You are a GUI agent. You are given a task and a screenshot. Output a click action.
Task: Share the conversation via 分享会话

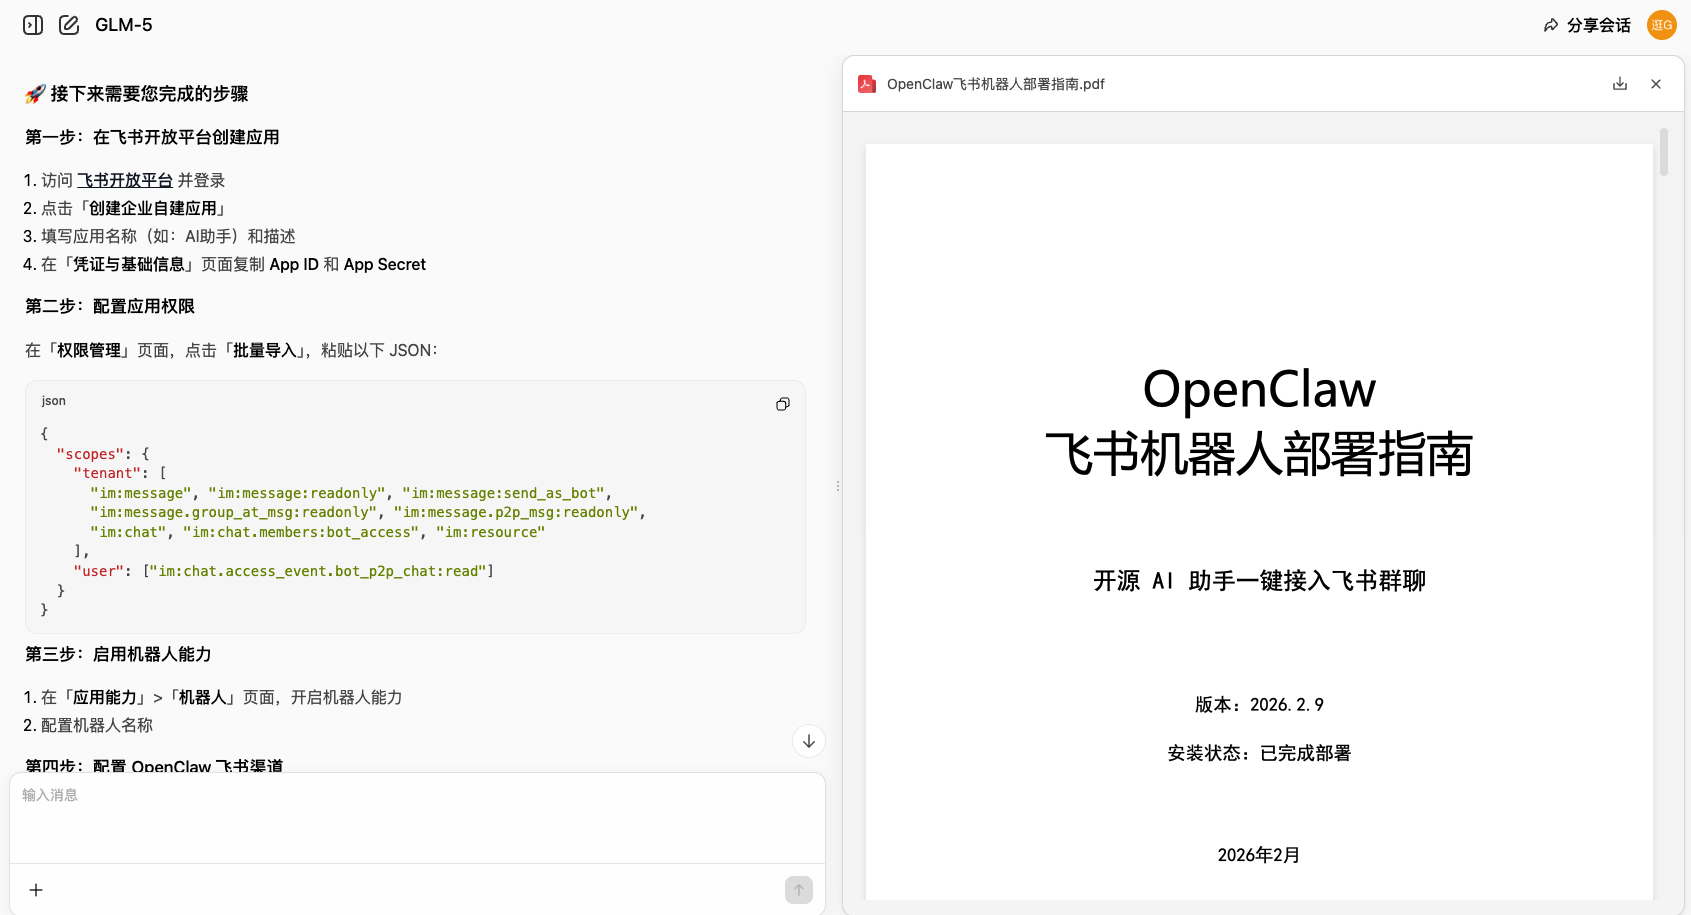[1597, 25]
